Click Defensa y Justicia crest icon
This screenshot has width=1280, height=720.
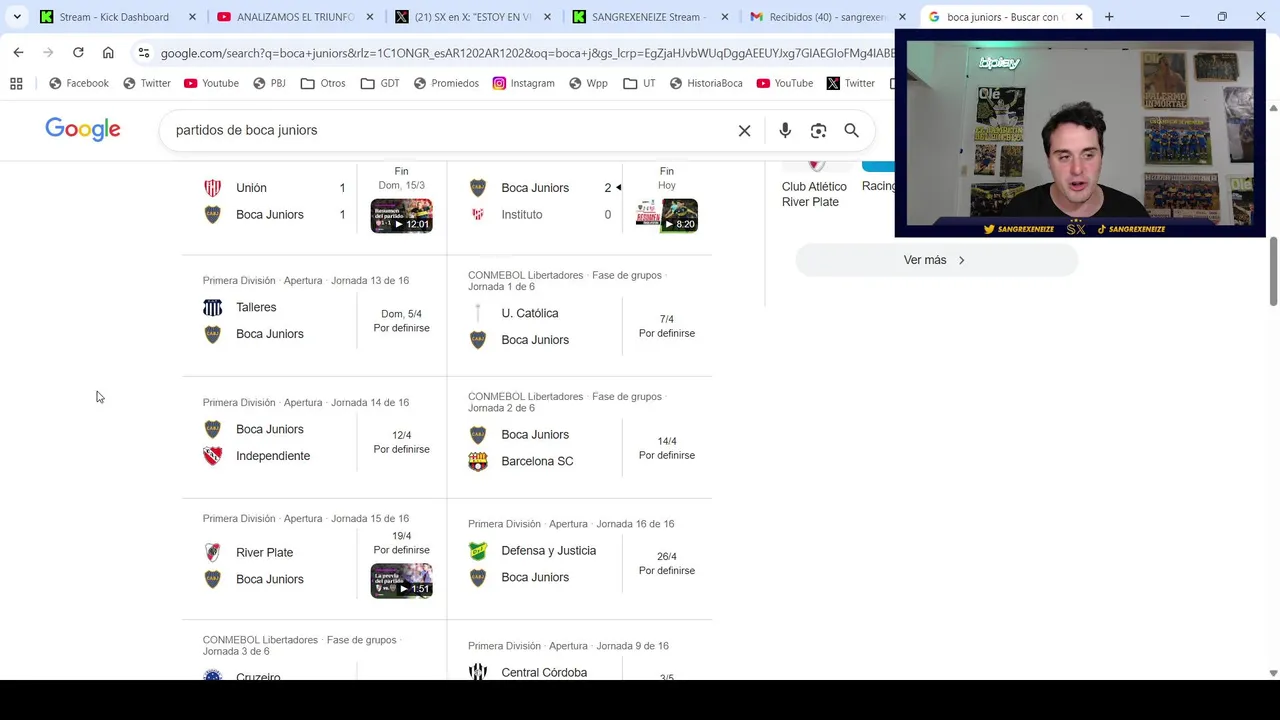pyautogui.click(x=478, y=551)
